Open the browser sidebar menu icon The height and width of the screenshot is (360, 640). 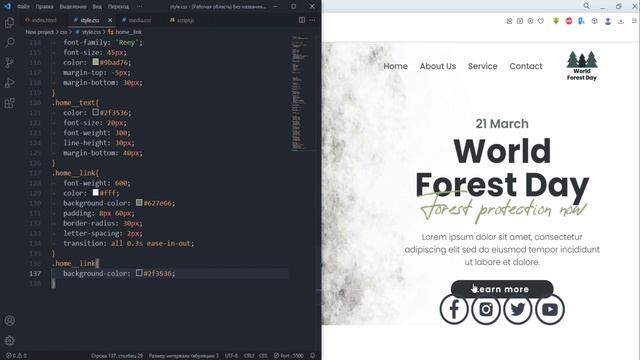pyautogui.click(x=634, y=21)
